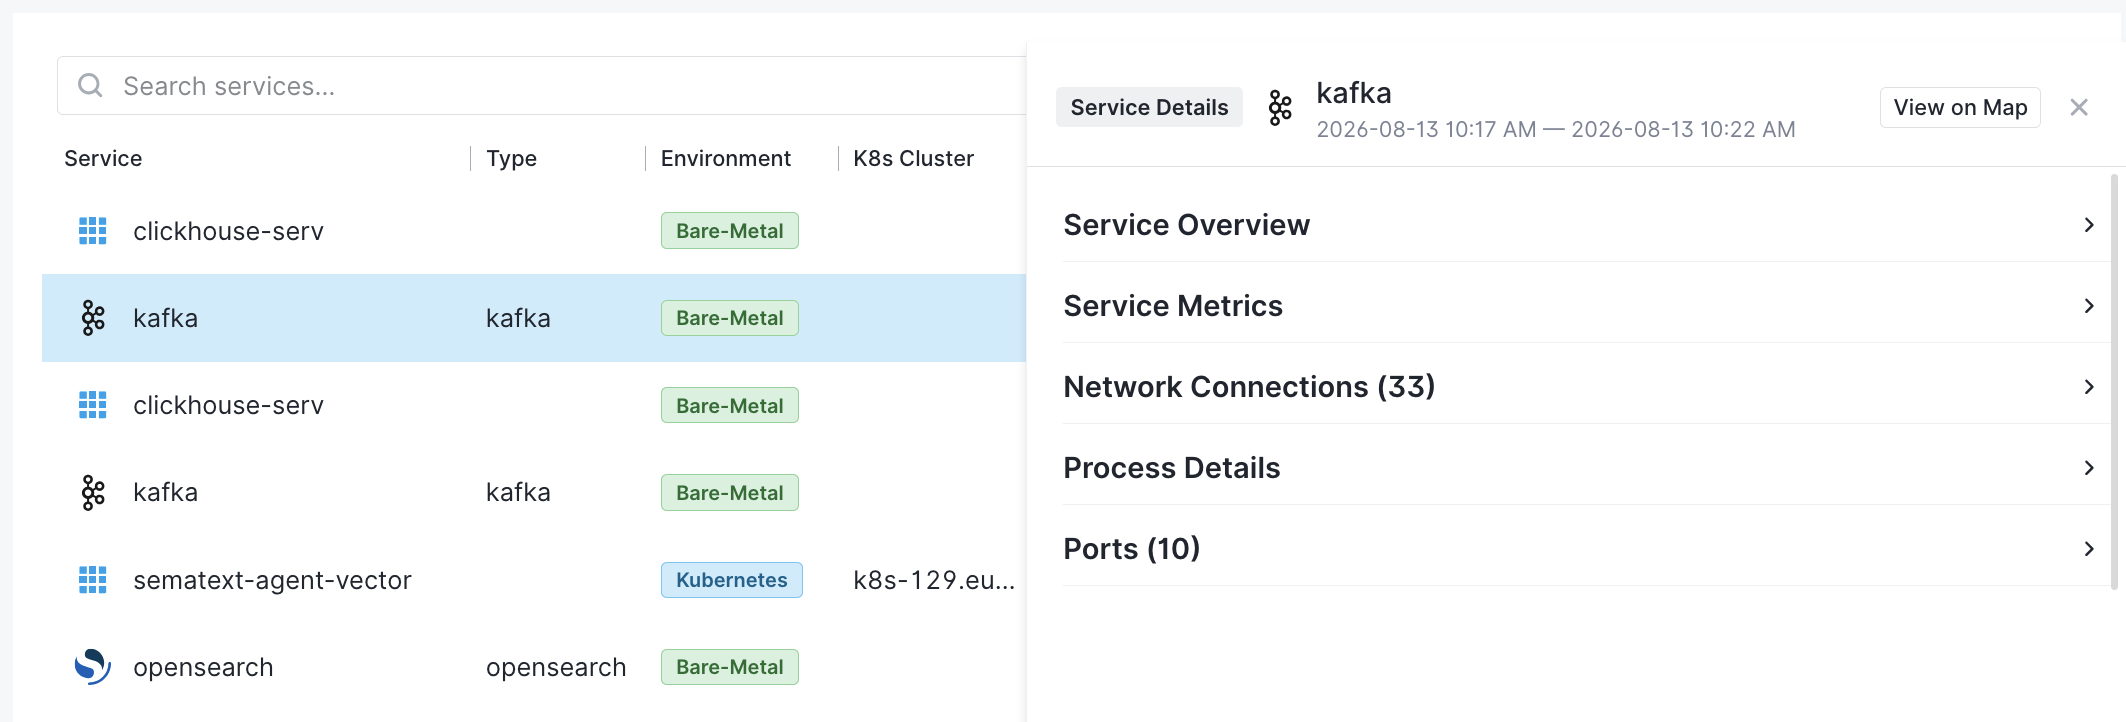This screenshot has width=2126, height=722.
Task: Select the sematext-agent-vector service name
Action: (x=272, y=580)
